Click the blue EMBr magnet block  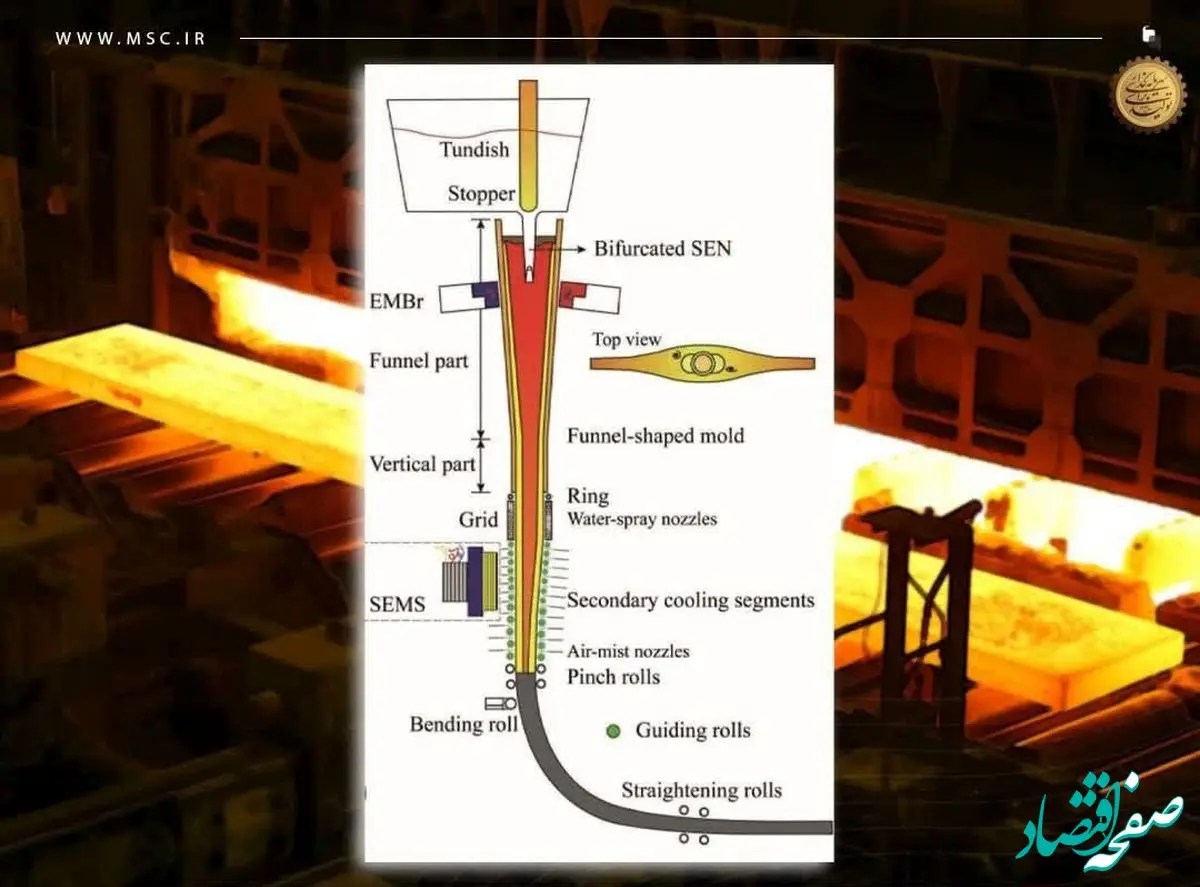click(x=487, y=292)
